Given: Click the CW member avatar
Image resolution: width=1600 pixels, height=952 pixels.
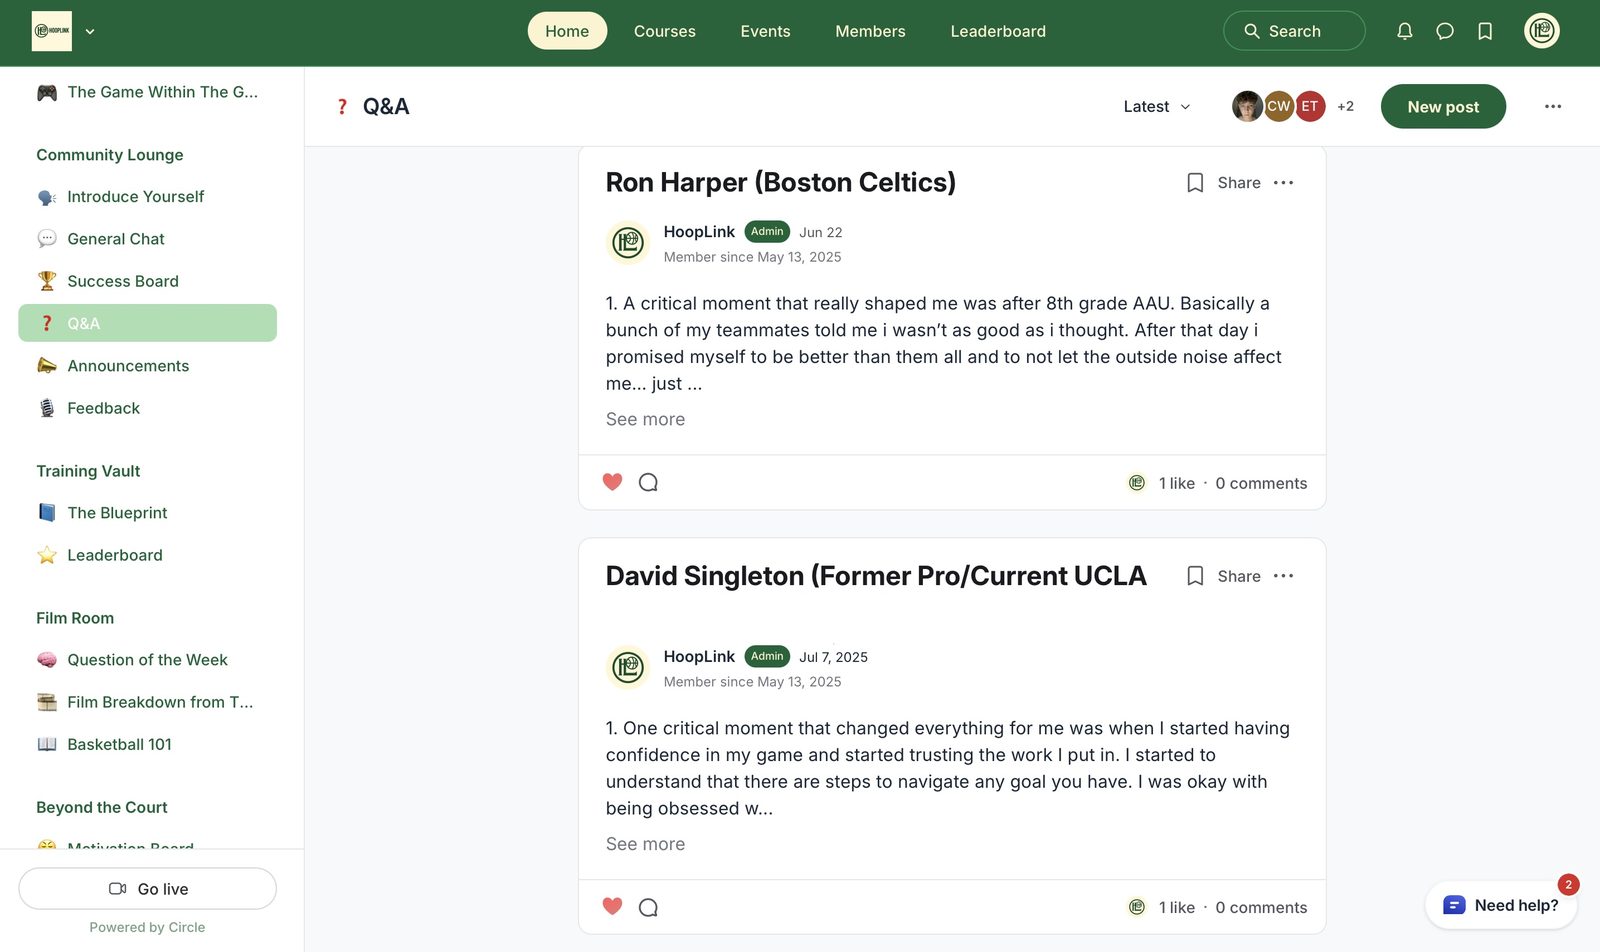Looking at the screenshot, I should 1279,106.
